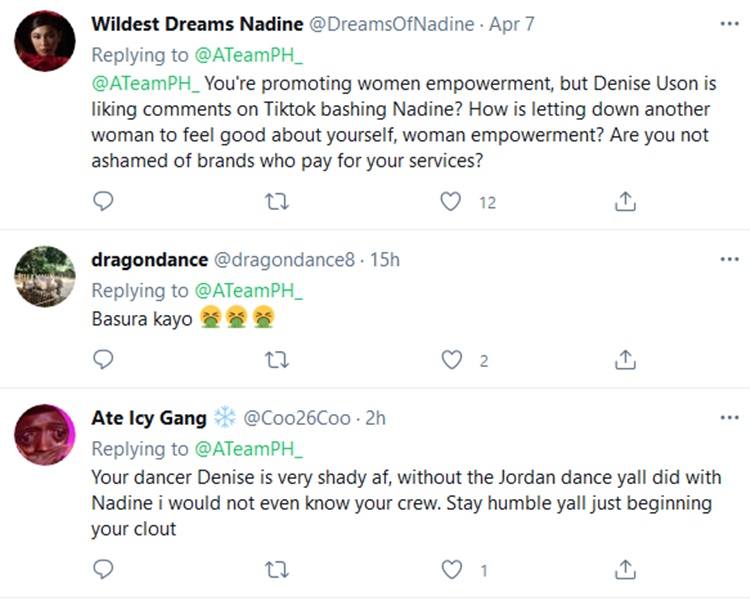Like the tweet with 12 likes

coord(452,202)
